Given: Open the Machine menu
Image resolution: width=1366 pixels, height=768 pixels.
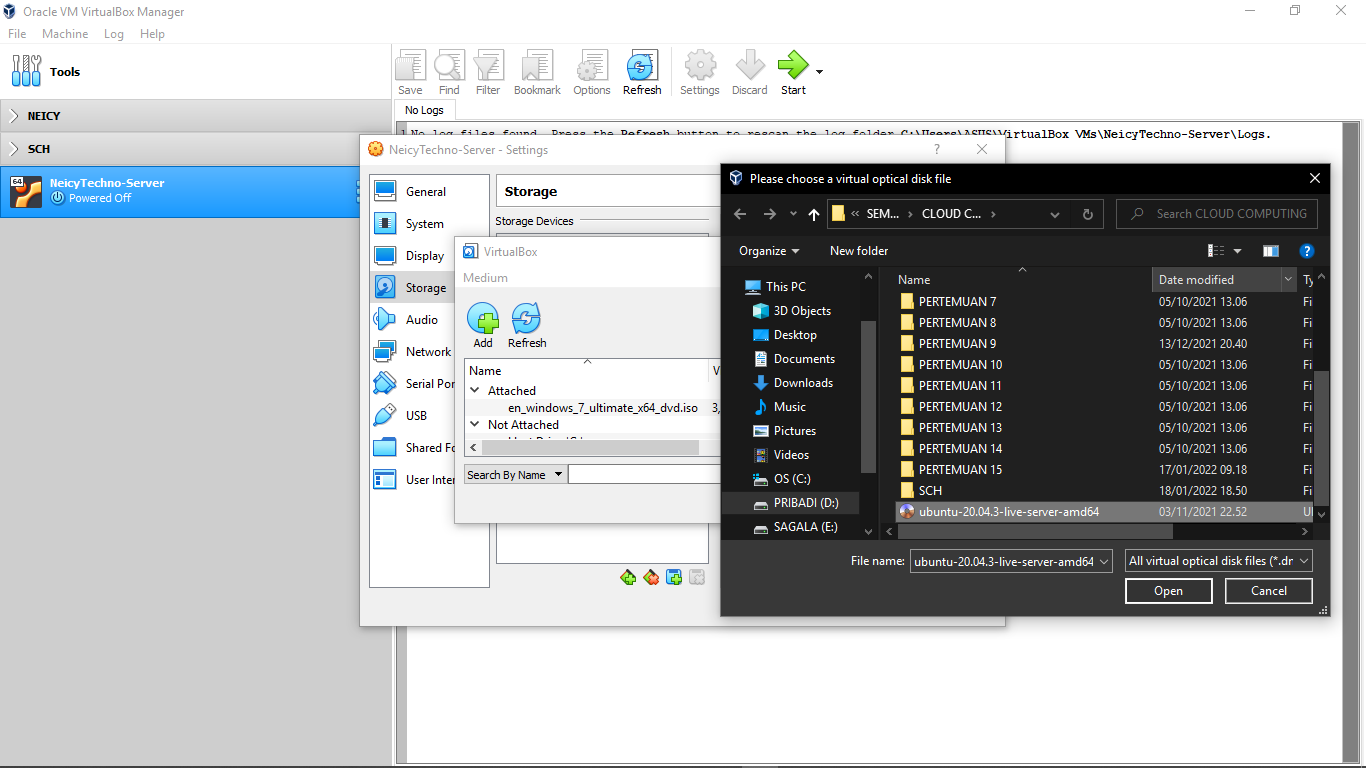Looking at the screenshot, I should 65,34.
